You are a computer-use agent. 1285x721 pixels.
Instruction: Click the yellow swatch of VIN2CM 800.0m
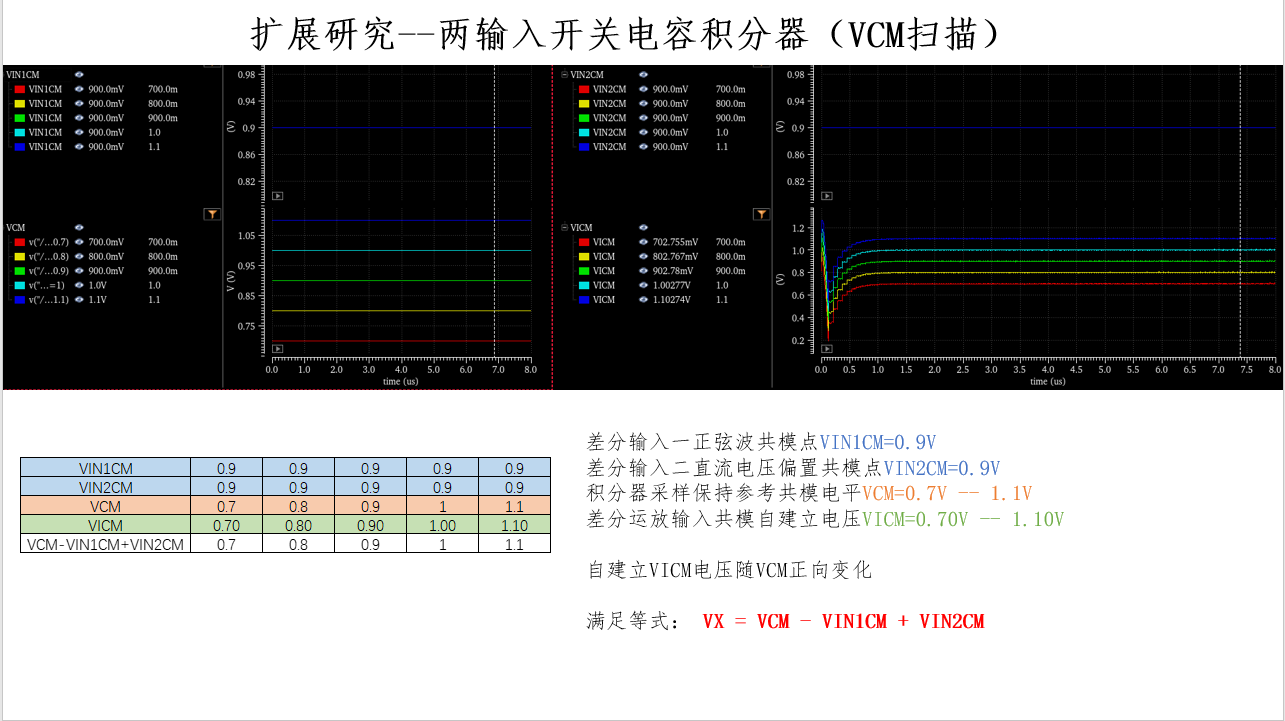[584, 104]
